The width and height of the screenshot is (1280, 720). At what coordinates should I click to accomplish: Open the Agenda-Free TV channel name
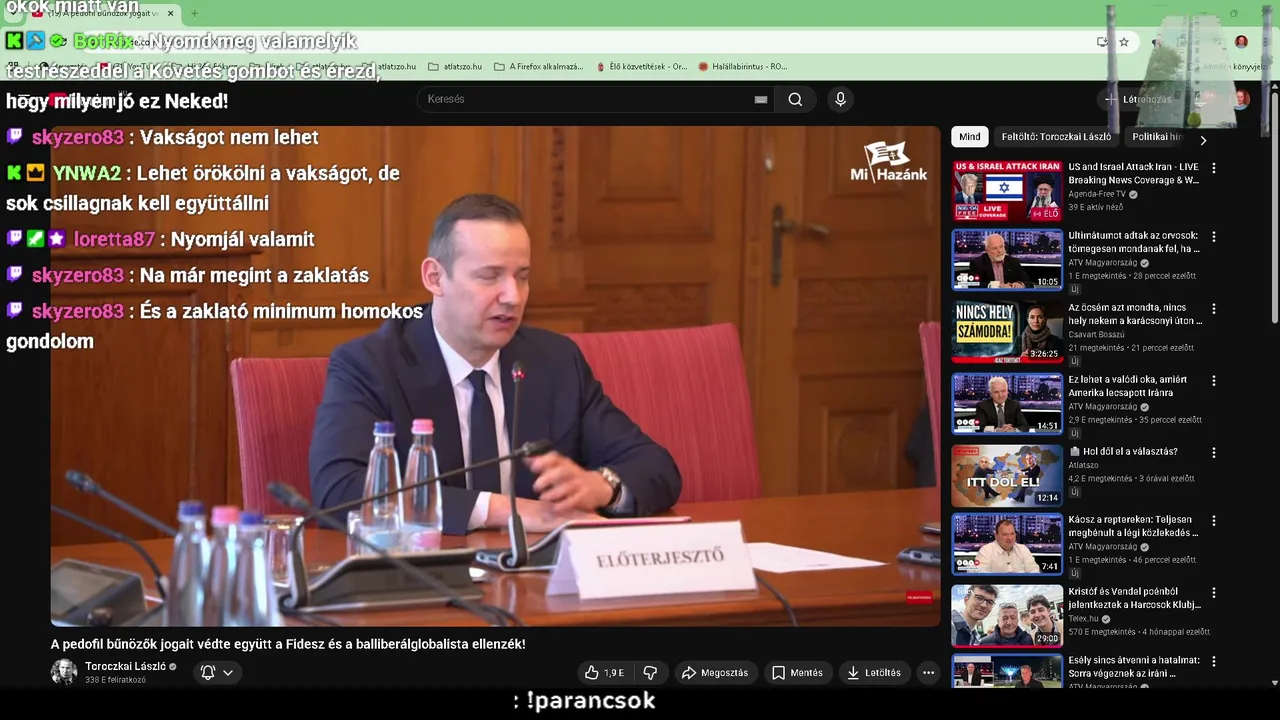[x=1097, y=194]
